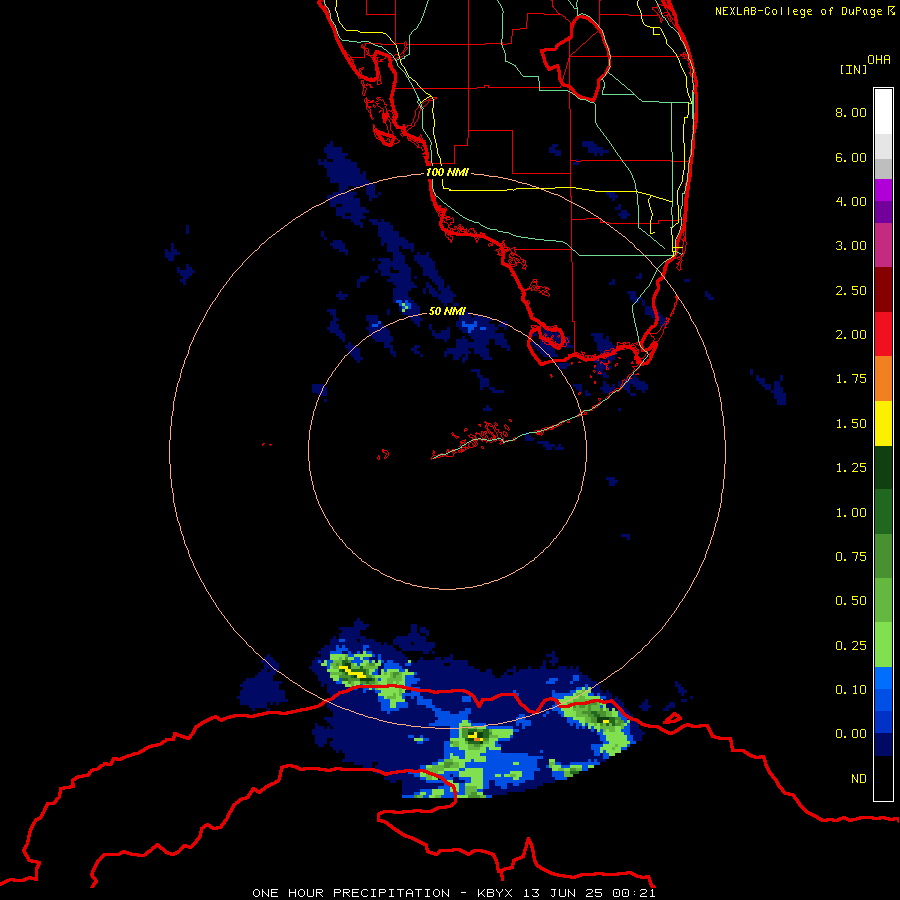Select the dark red swatch beside 2.50
Screen dimensions: 900x900
(x=883, y=290)
